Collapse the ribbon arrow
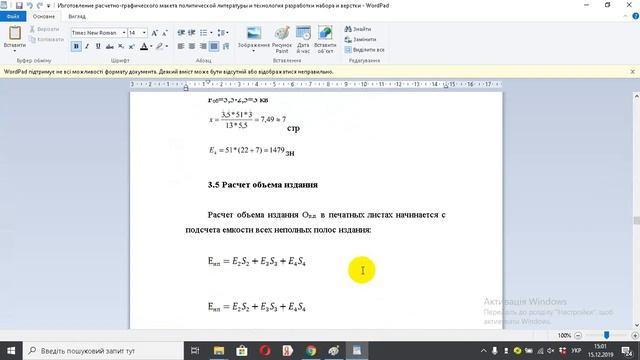640x360 pixels. coord(625,16)
